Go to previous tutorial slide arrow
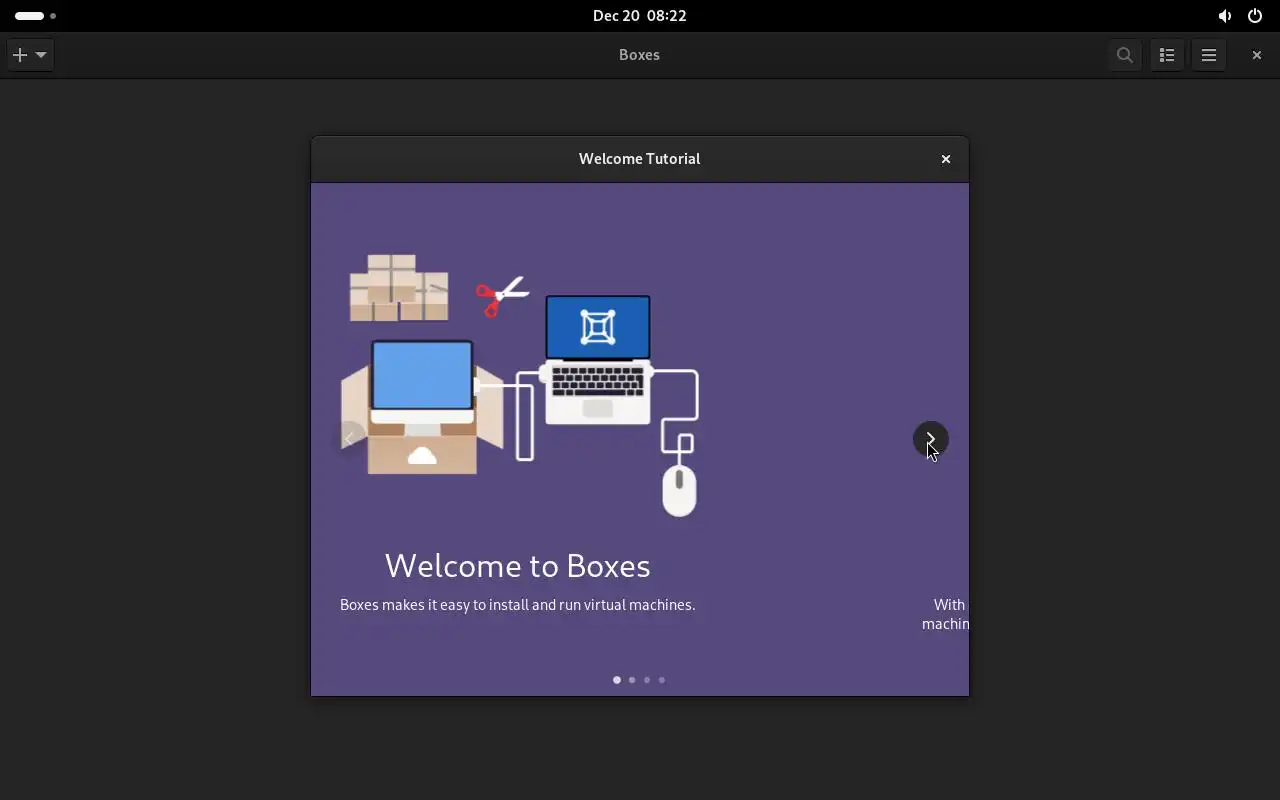The image size is (1280, 800). (349, 439)
